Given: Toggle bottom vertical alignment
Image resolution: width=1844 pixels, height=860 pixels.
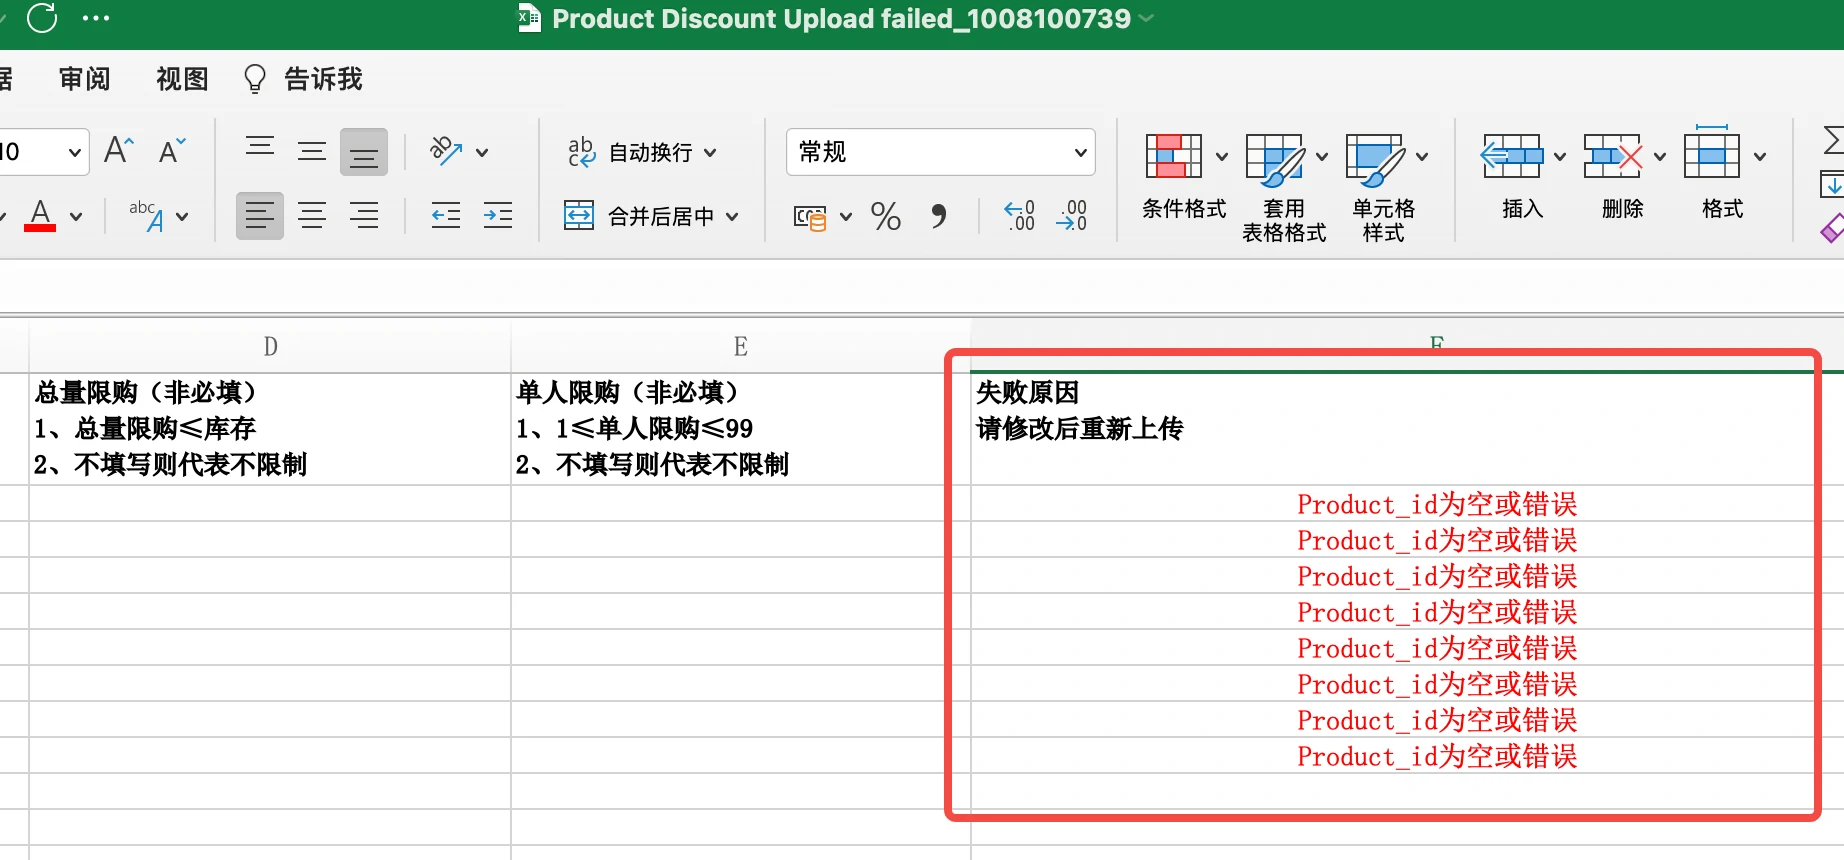Looking at the screenshot, I should [x=364, y=153].
